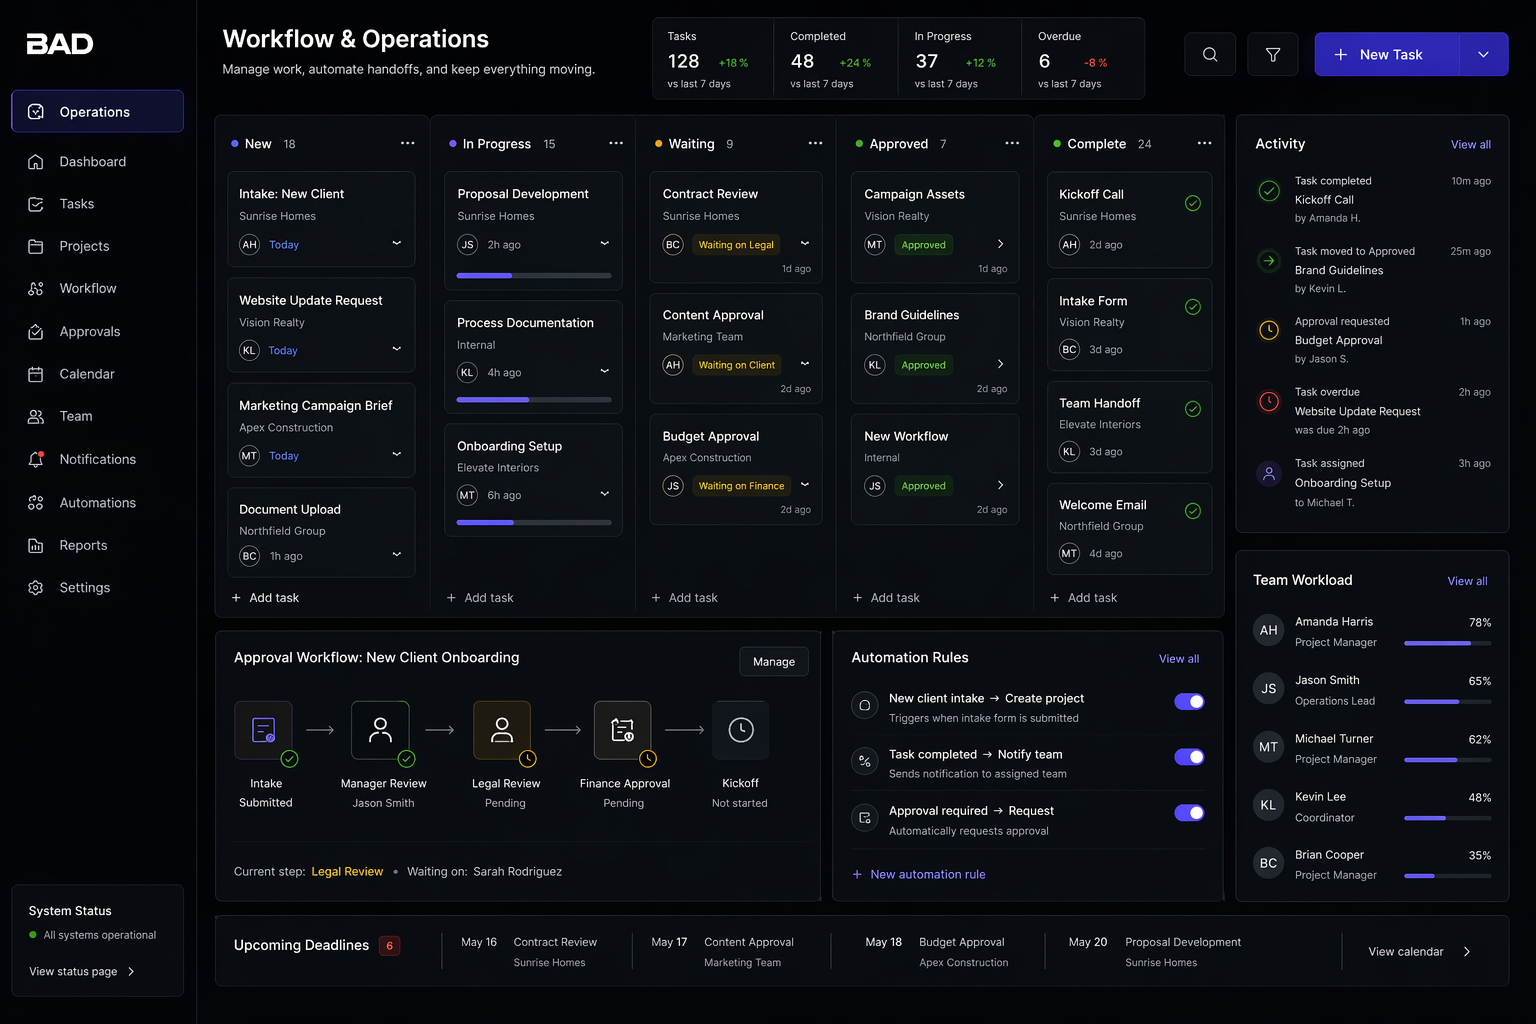Open Waiting on Legal status dropdown
The image size is (1536, 1024).
(x=805, y=244)
